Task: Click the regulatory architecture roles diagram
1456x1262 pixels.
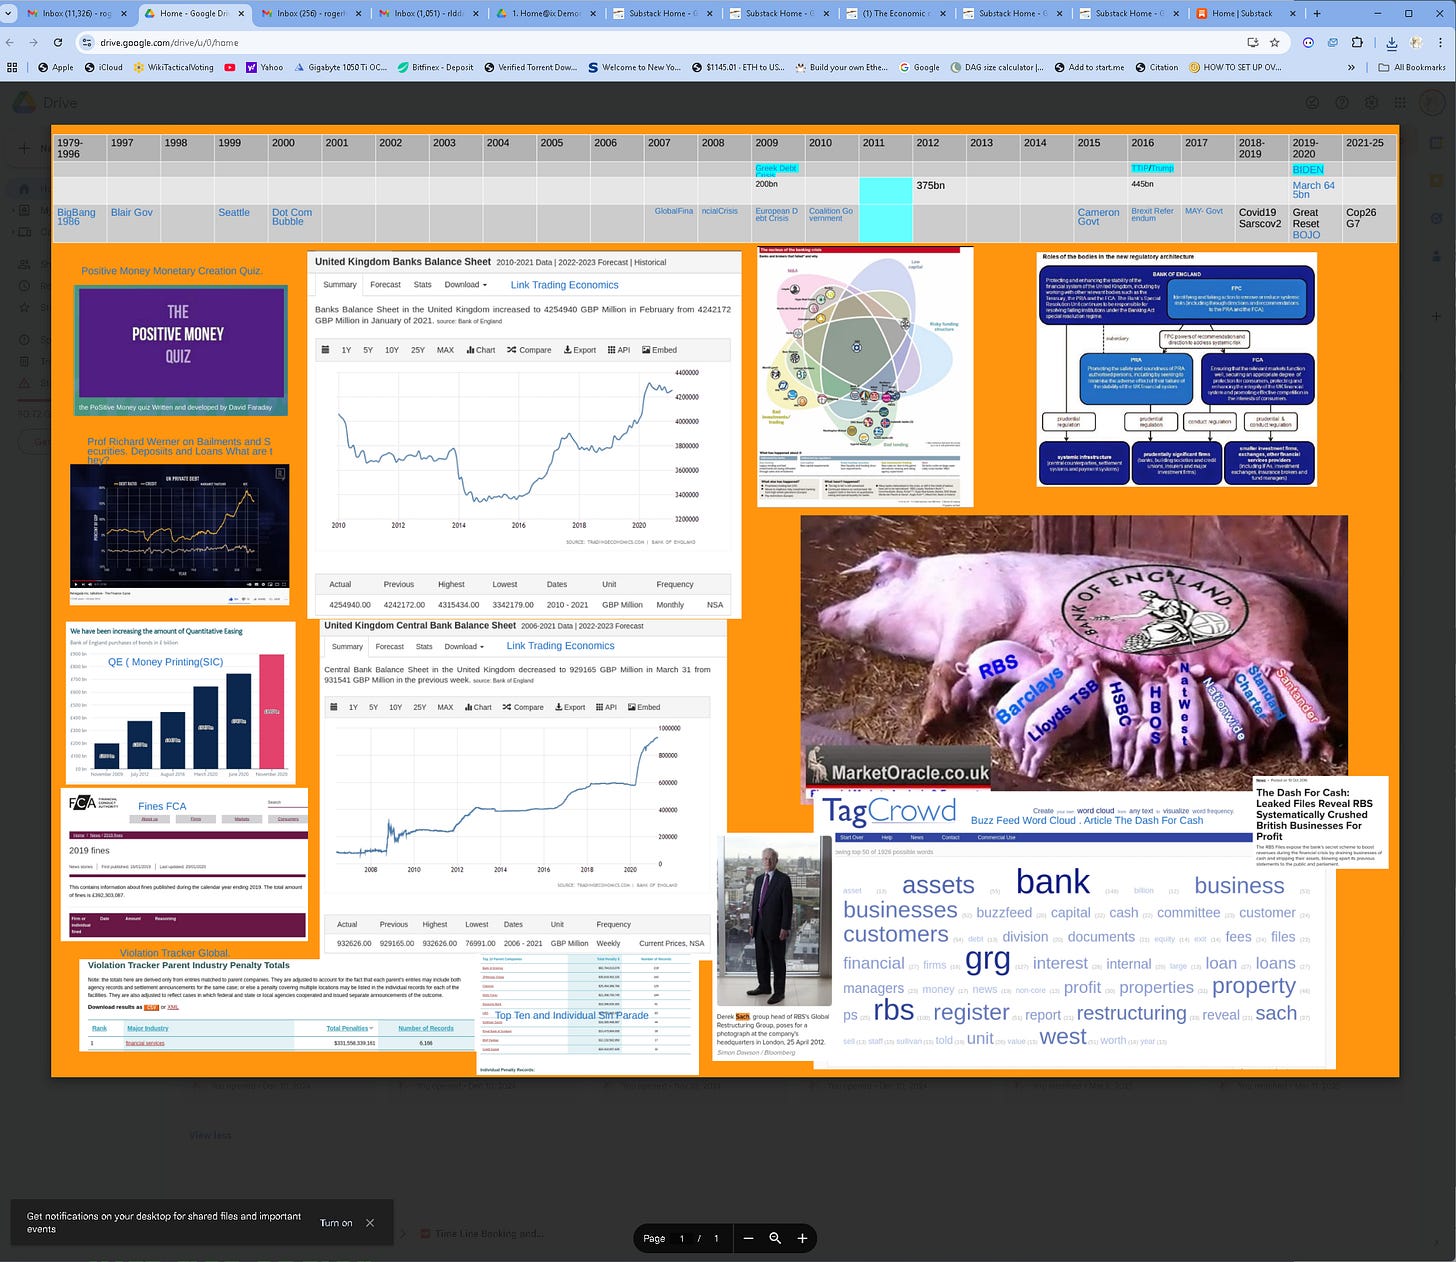Action: pyautogui.click(x=1176, y=369)
